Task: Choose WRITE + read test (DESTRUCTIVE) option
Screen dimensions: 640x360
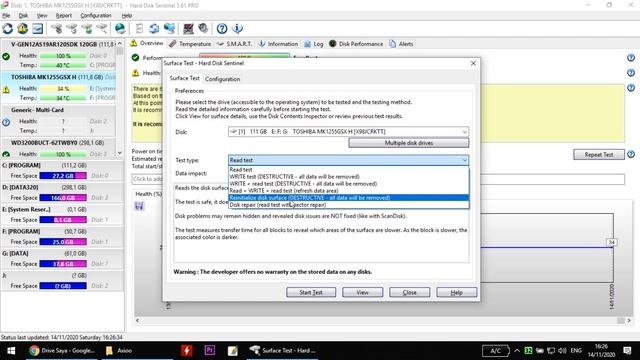Action: click(x=348, y=184)
